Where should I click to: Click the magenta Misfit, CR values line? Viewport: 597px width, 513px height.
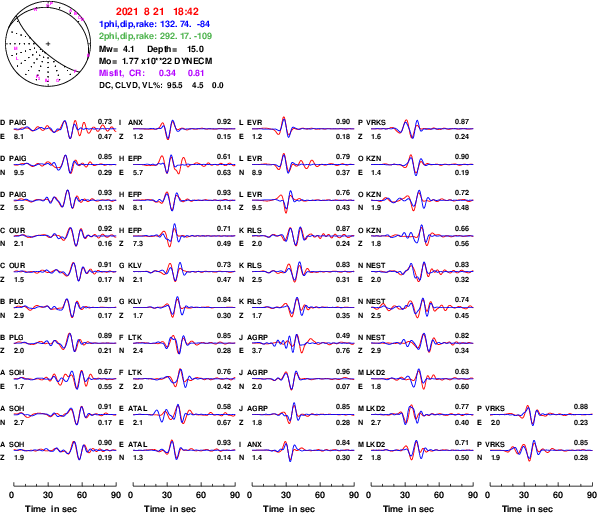coord(152,73)
